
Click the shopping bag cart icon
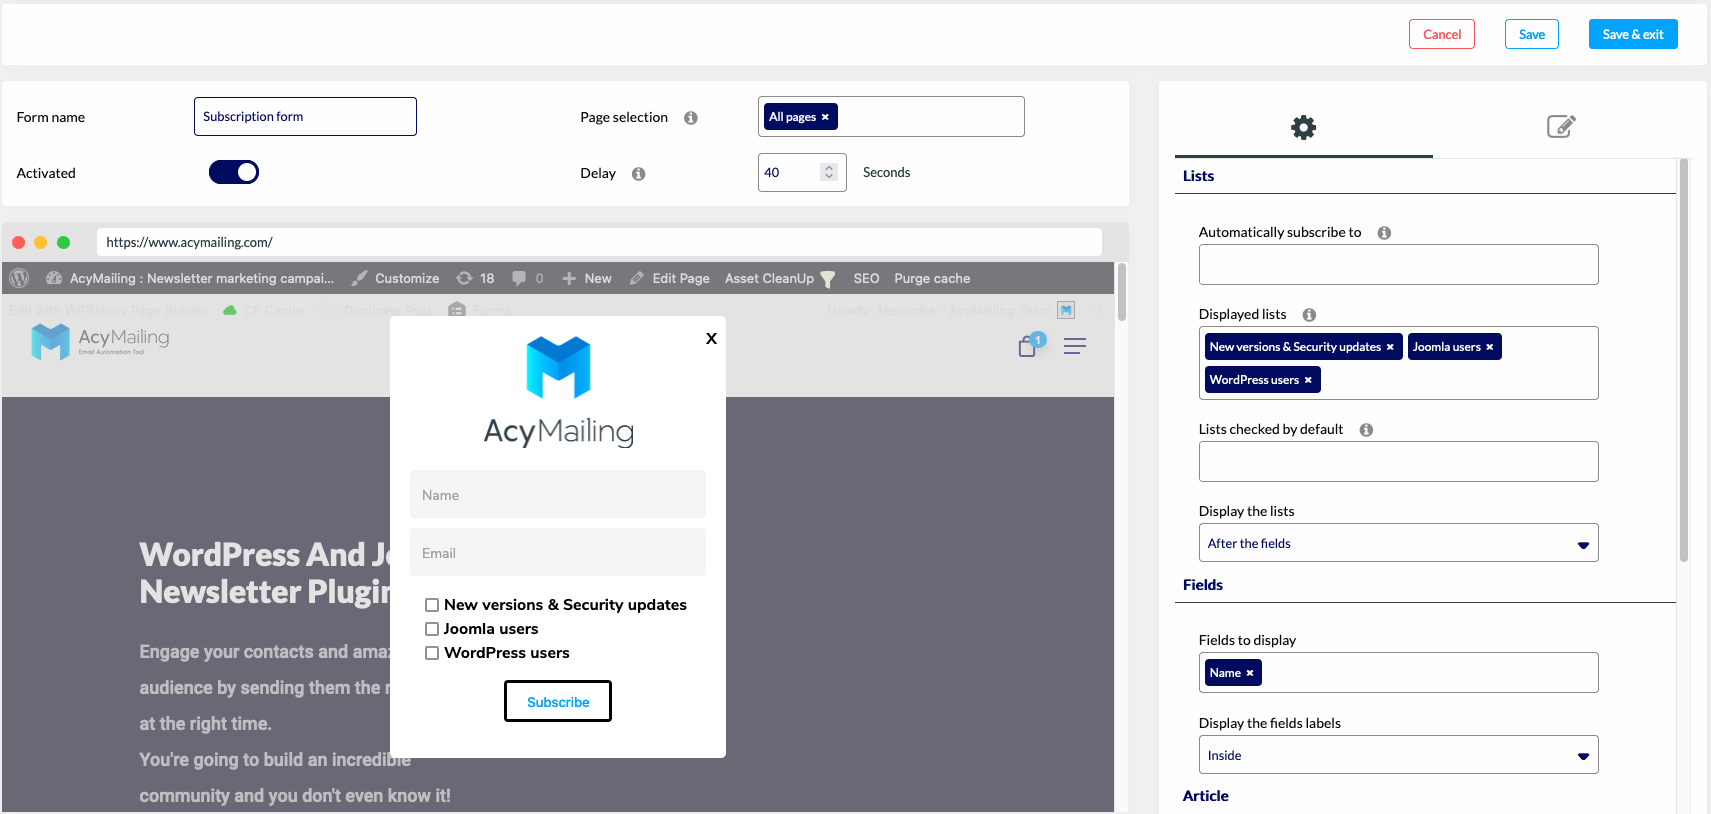[1028, 346]
